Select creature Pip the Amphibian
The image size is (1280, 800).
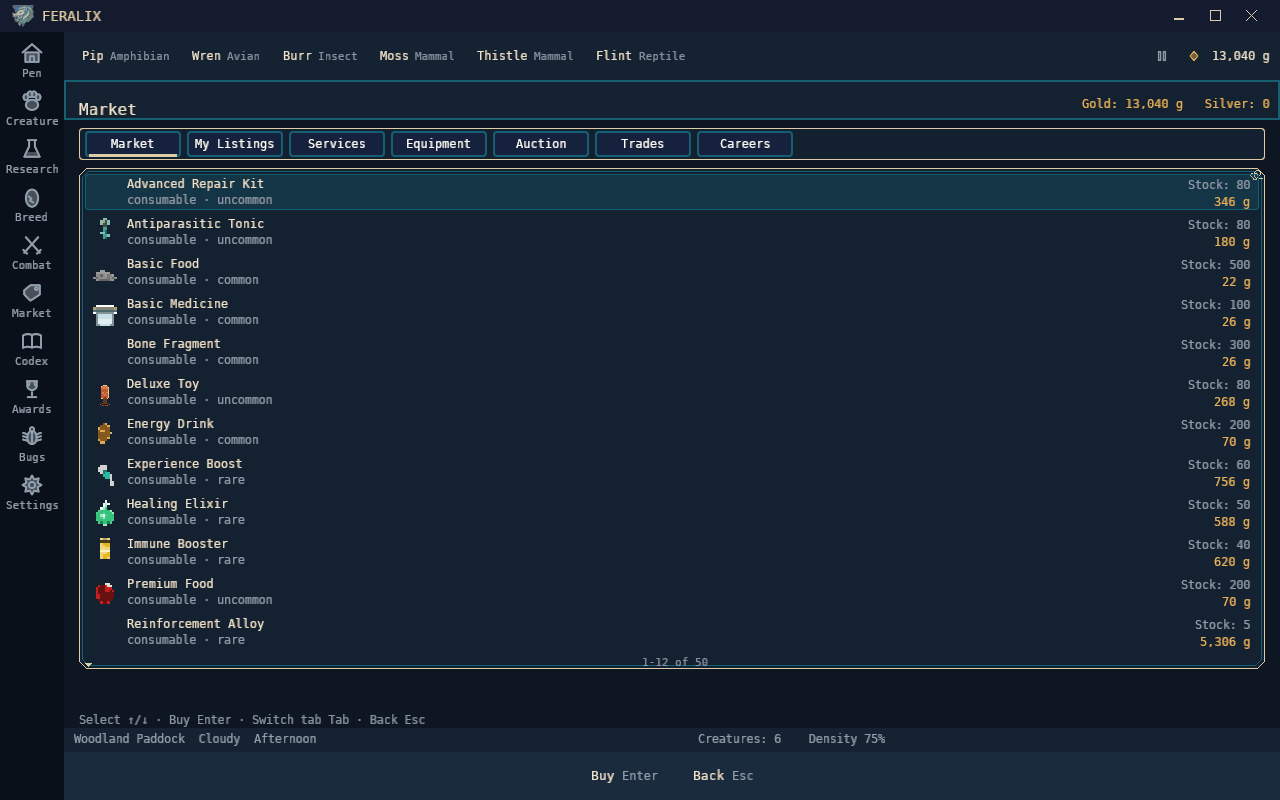126,56
